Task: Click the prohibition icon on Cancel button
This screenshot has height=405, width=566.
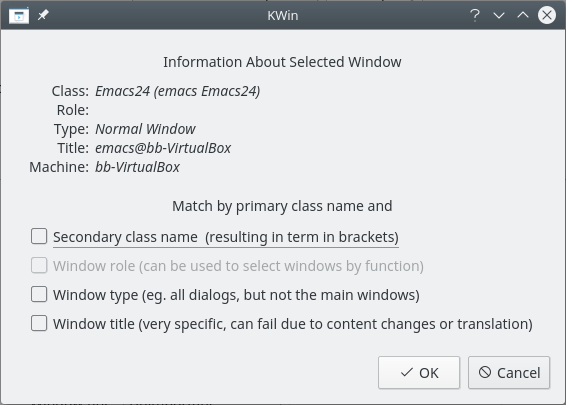Action: tap(485, 372)
